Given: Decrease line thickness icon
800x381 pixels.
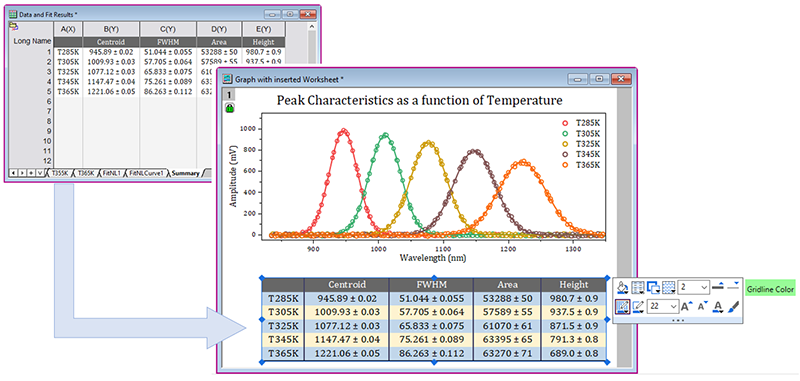Looking at the screenshot, I should coord(733,286).
